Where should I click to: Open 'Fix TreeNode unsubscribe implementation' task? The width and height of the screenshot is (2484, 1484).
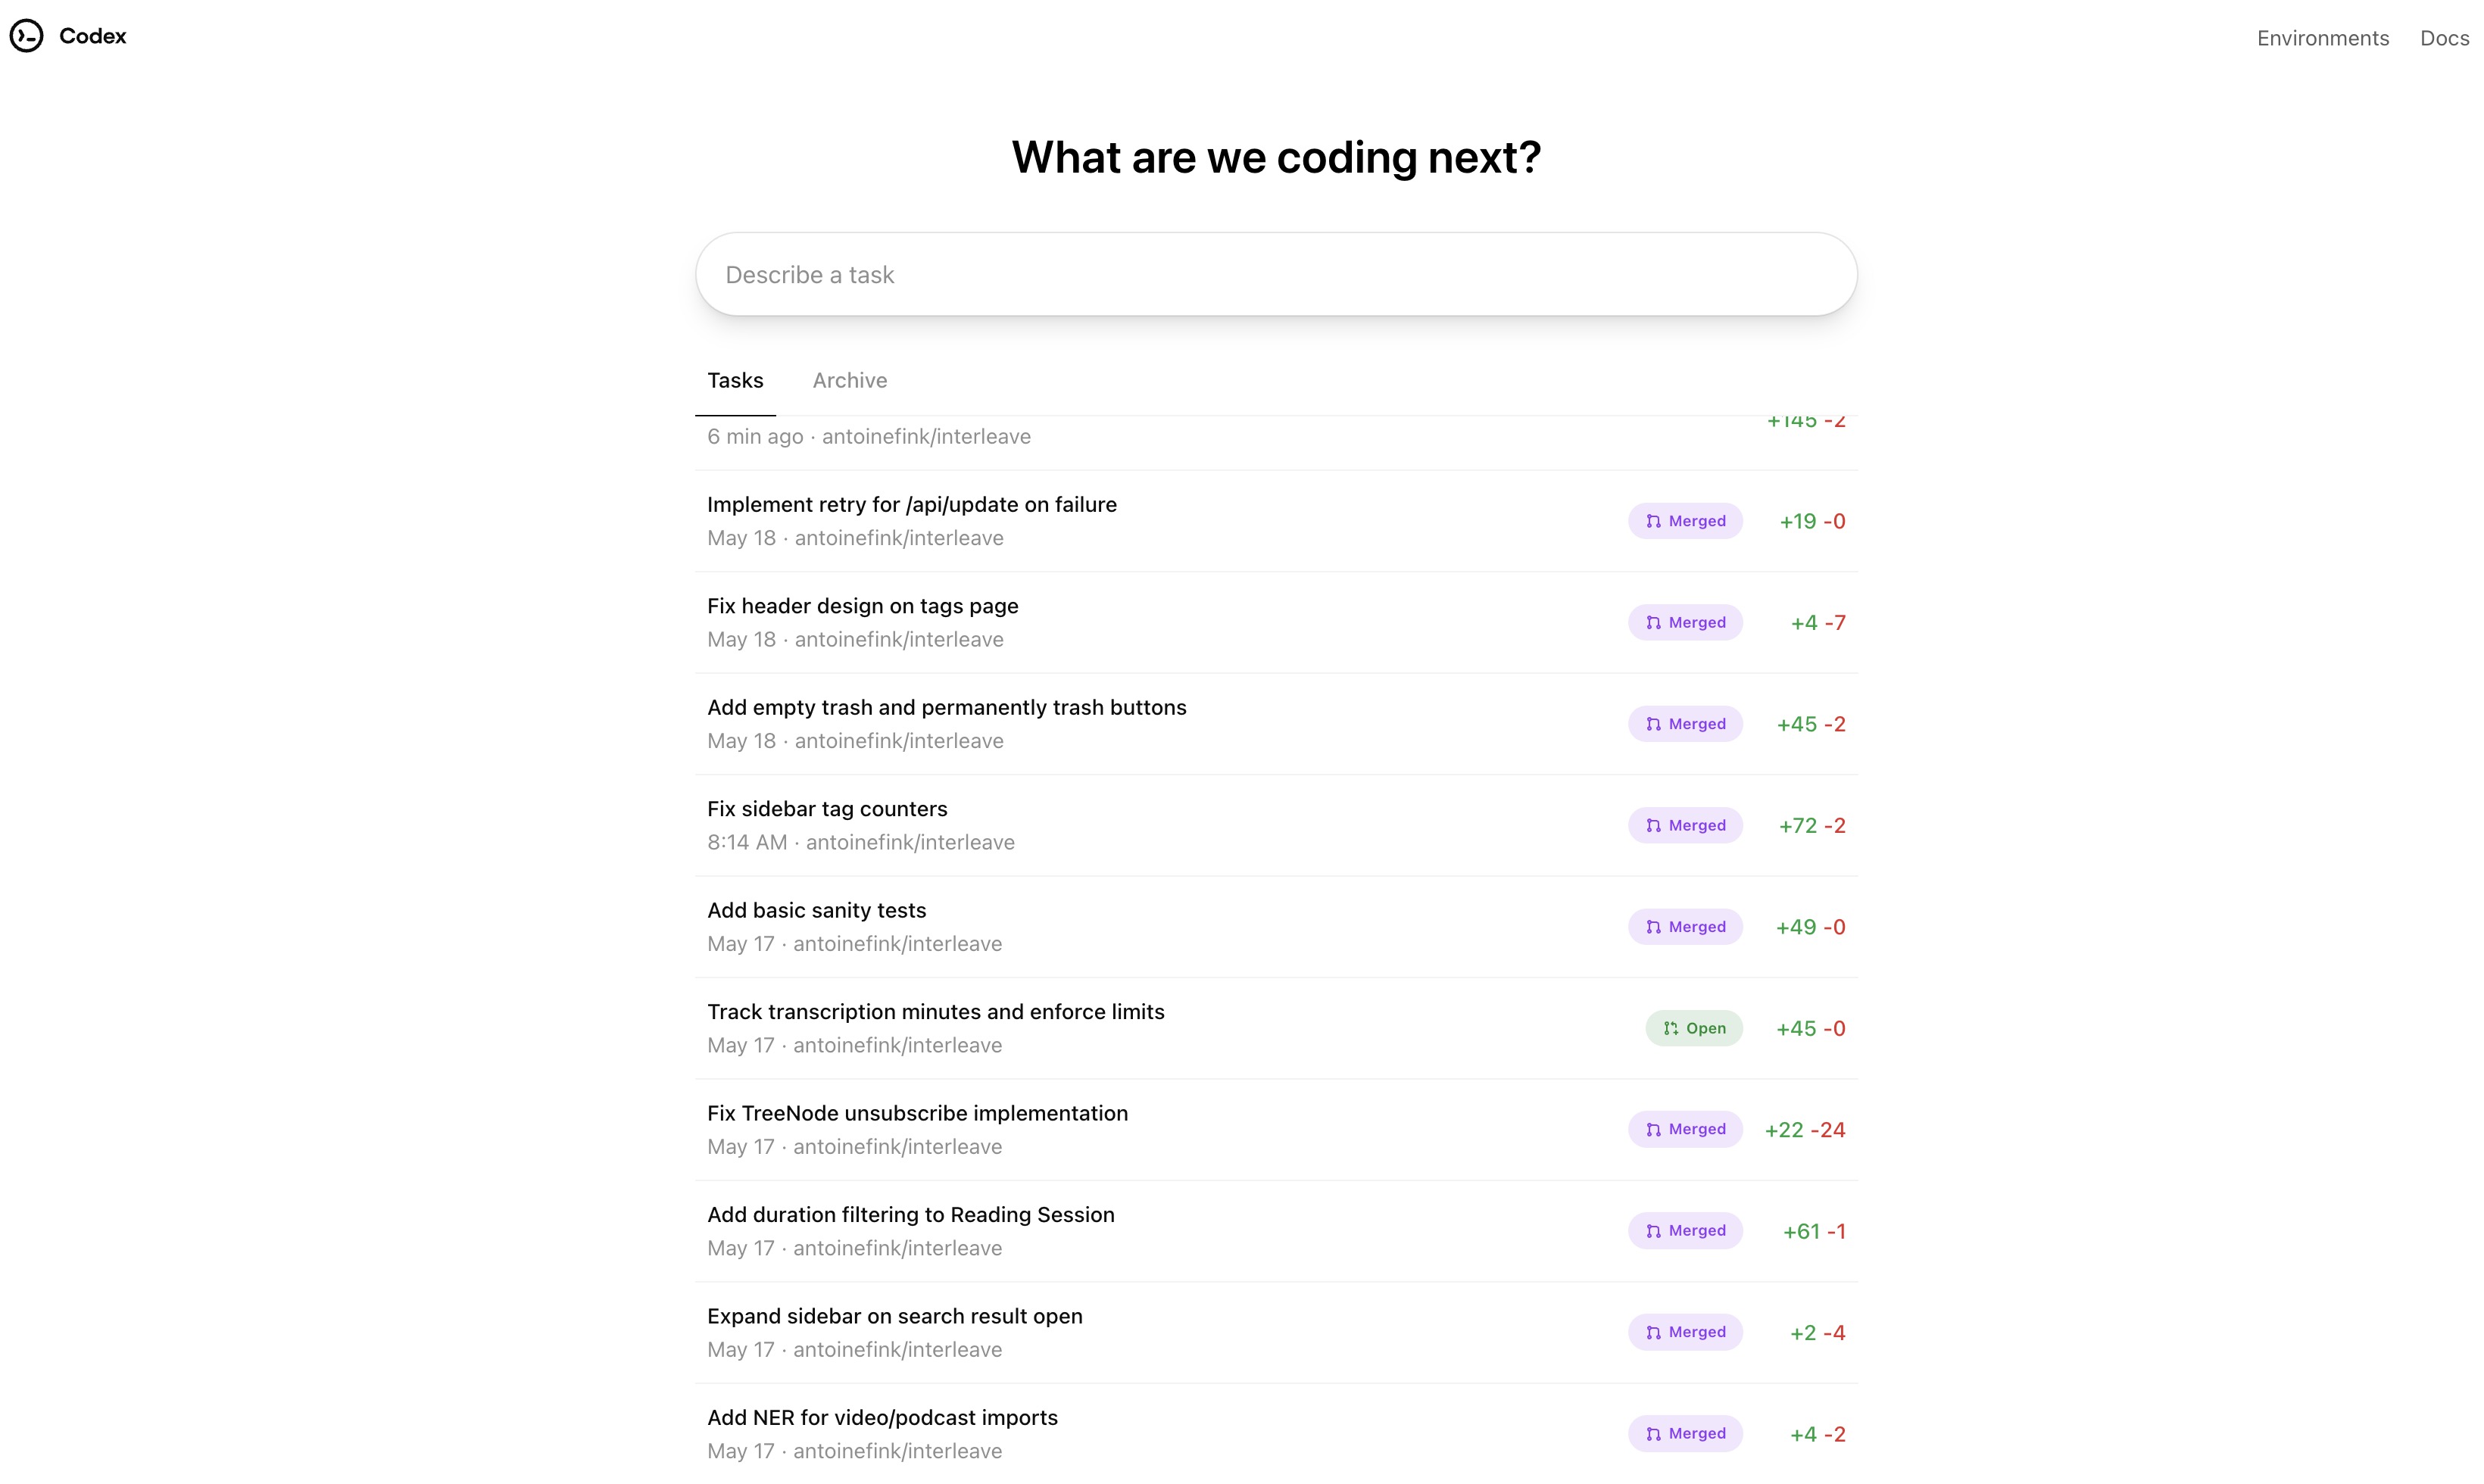[x=917, y=1113]
